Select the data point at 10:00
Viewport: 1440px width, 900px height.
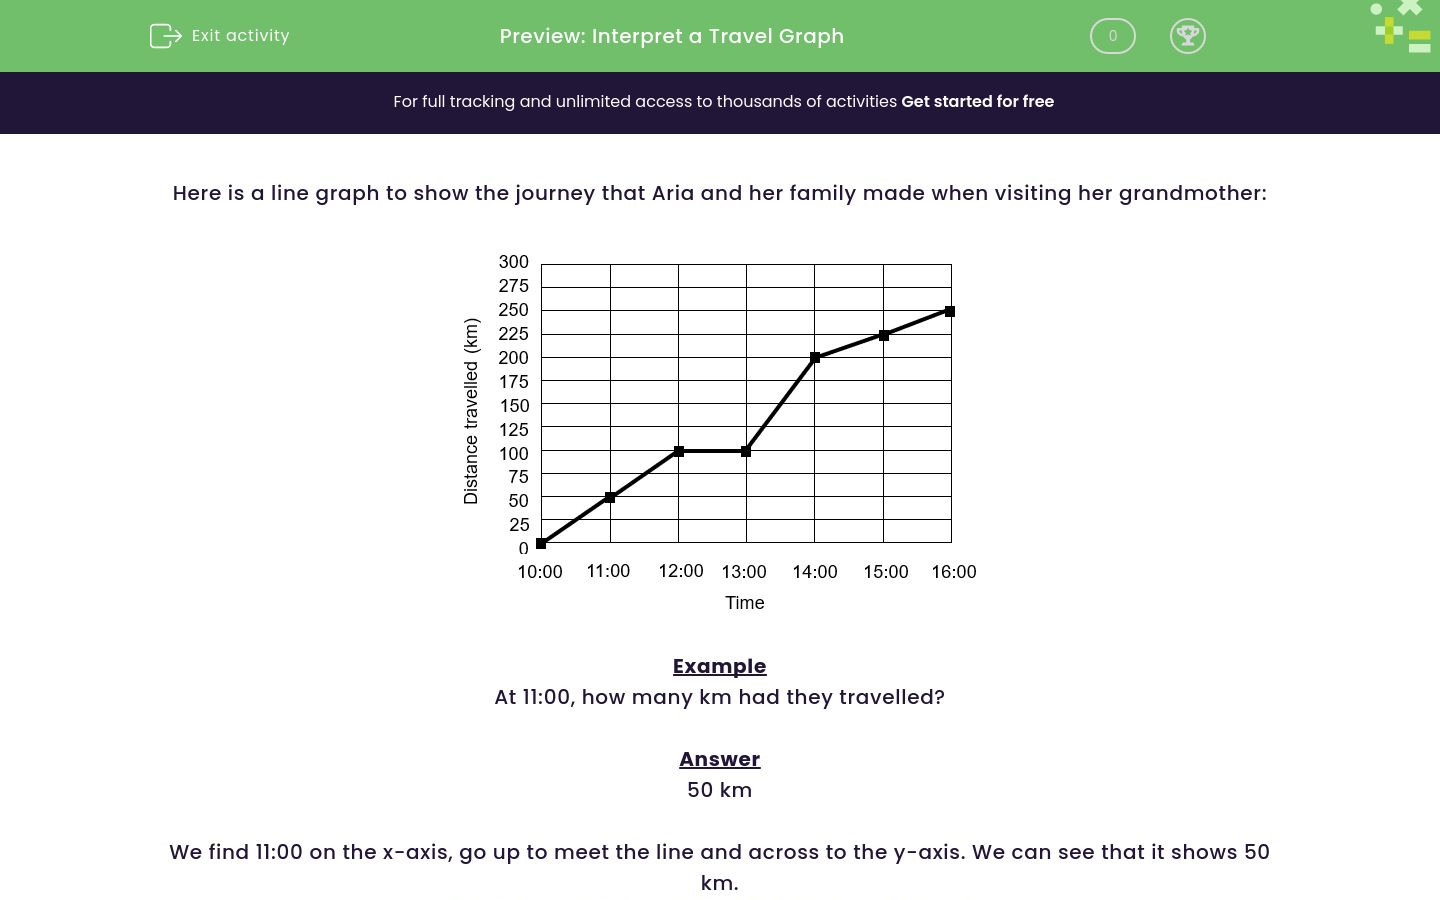tap(541, 542)
